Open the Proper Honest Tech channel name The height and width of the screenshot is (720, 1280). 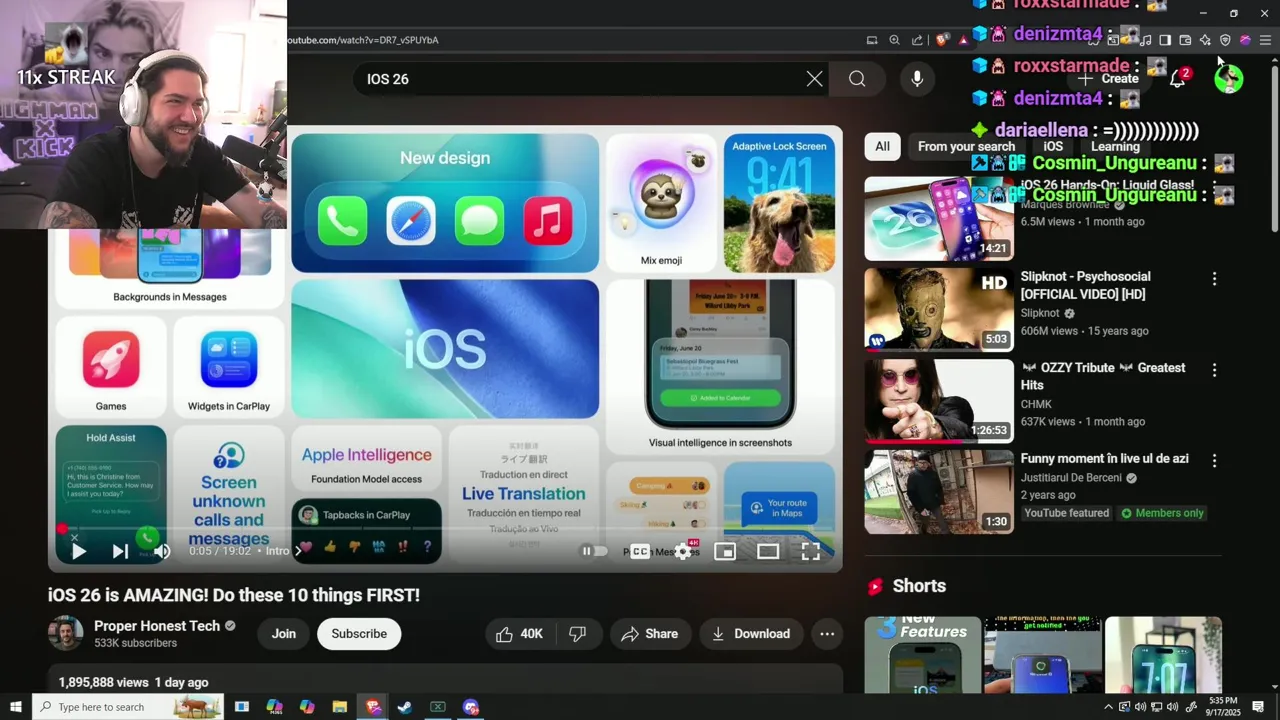[x=157, y=625]
